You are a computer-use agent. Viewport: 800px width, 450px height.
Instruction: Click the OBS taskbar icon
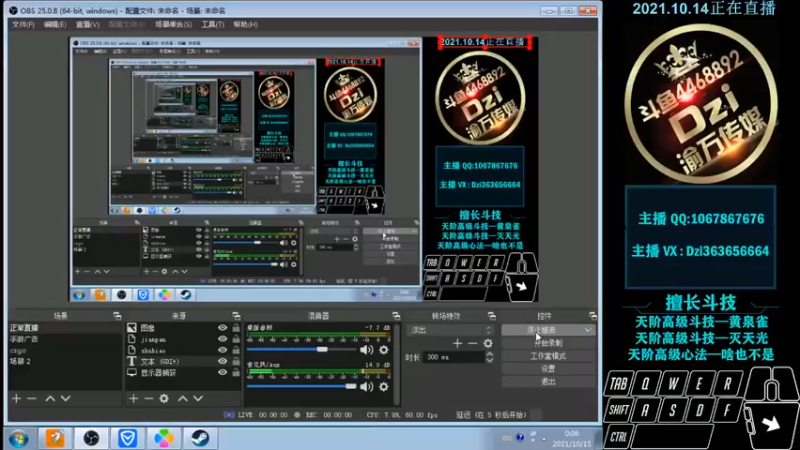point(91,438)
